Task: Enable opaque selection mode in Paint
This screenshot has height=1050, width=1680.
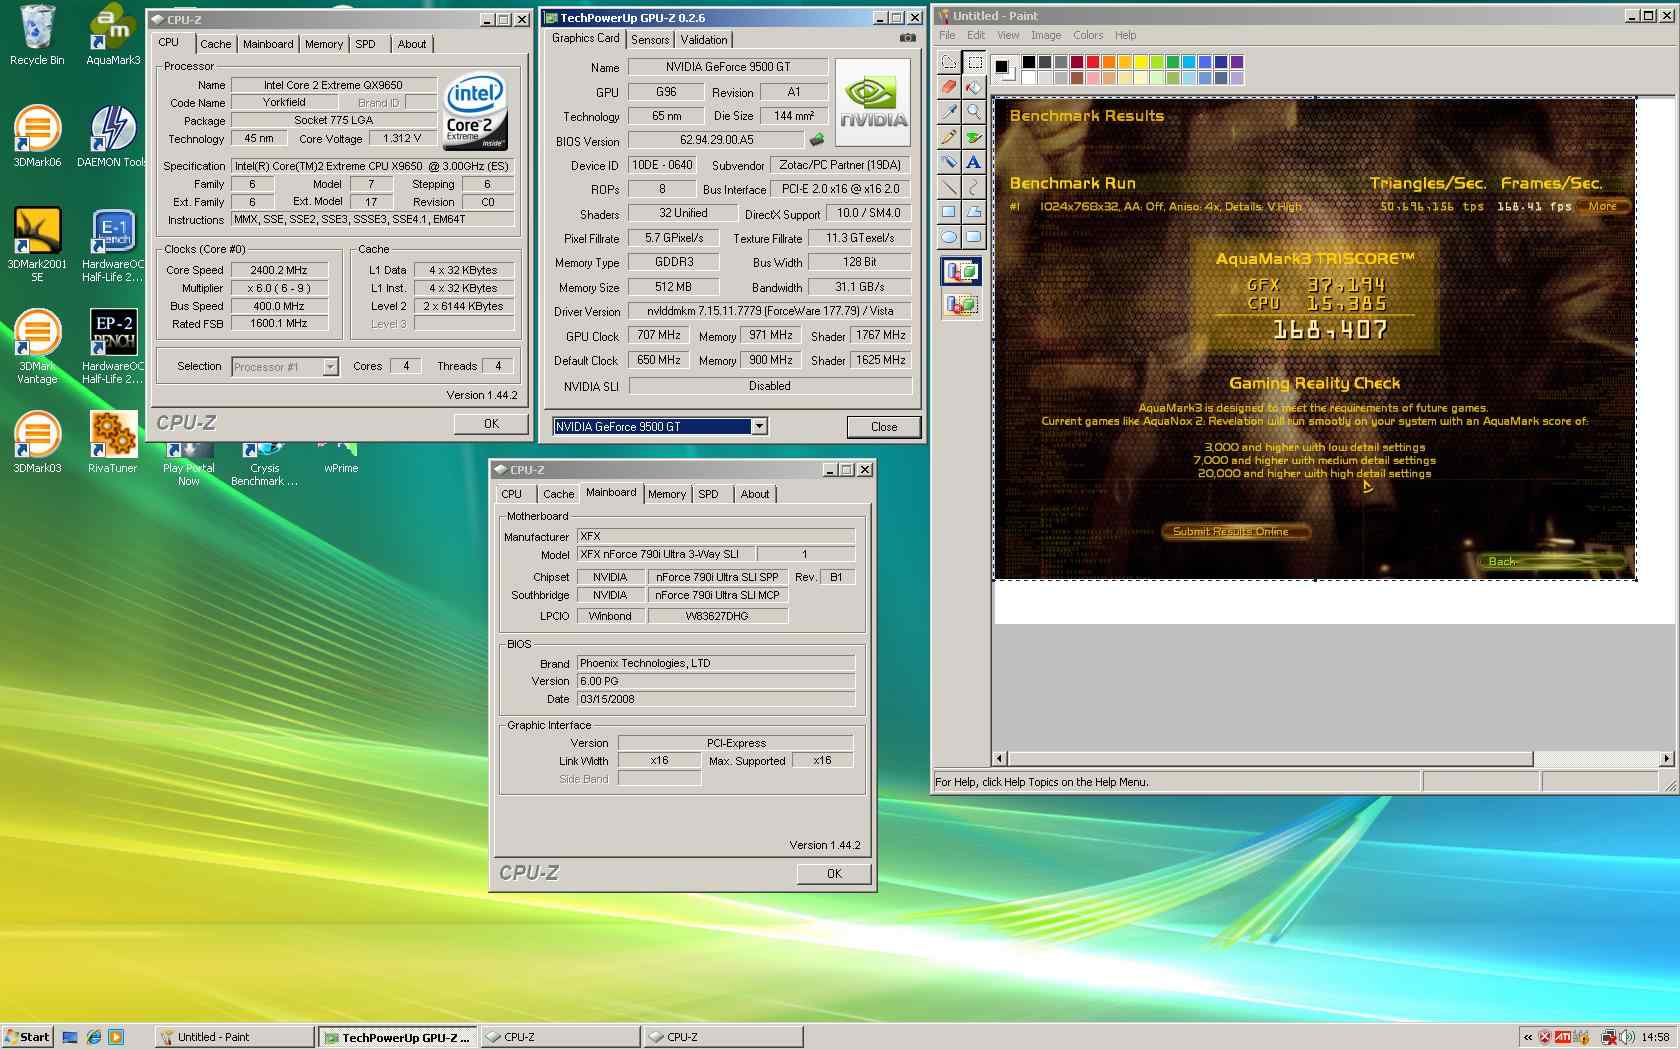Action: [x=961, y=272]
